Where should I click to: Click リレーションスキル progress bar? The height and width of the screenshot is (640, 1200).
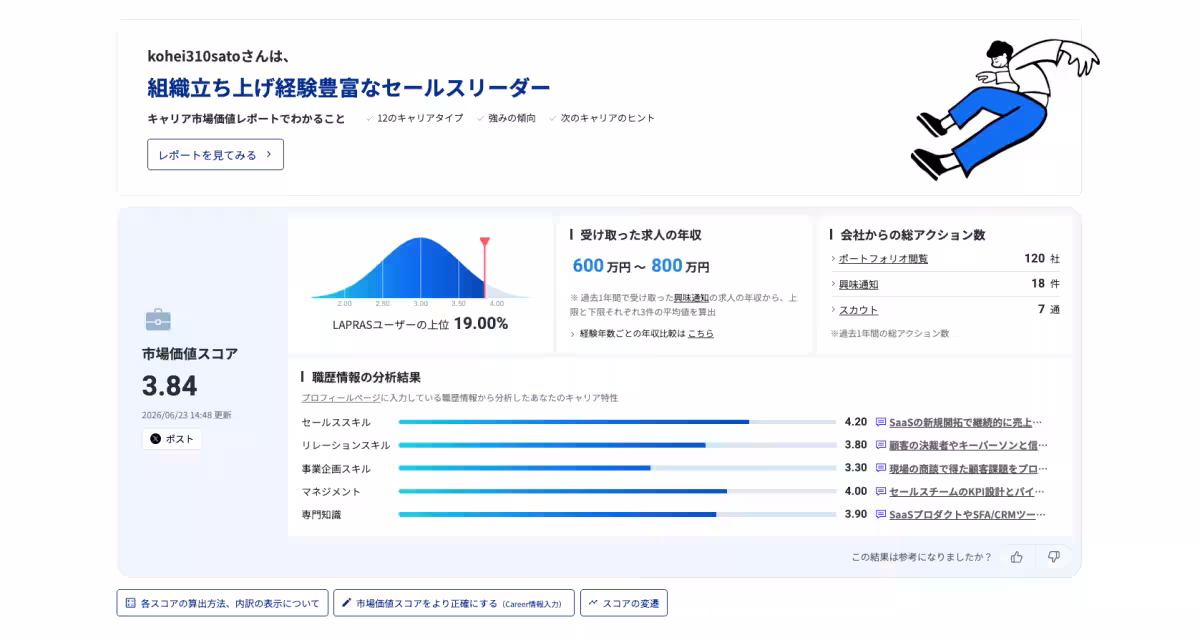(617, 445)
